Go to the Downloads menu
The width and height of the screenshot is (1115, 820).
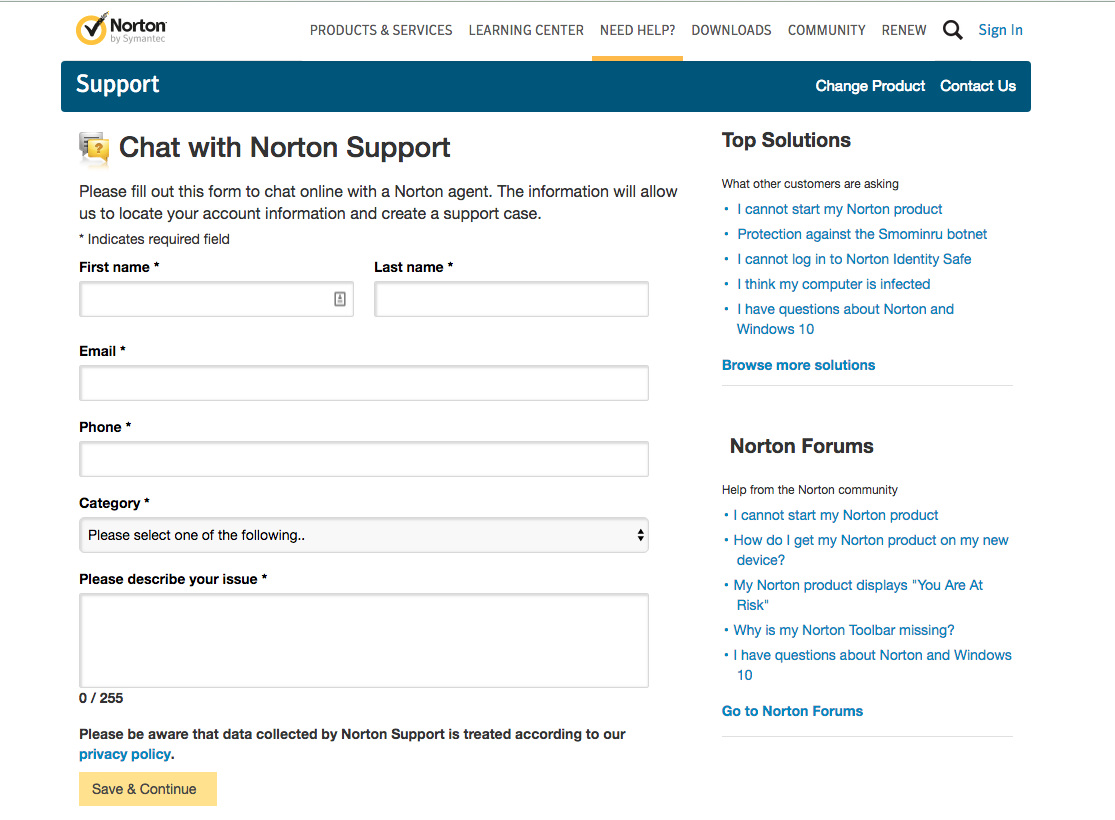click(731, 30)
